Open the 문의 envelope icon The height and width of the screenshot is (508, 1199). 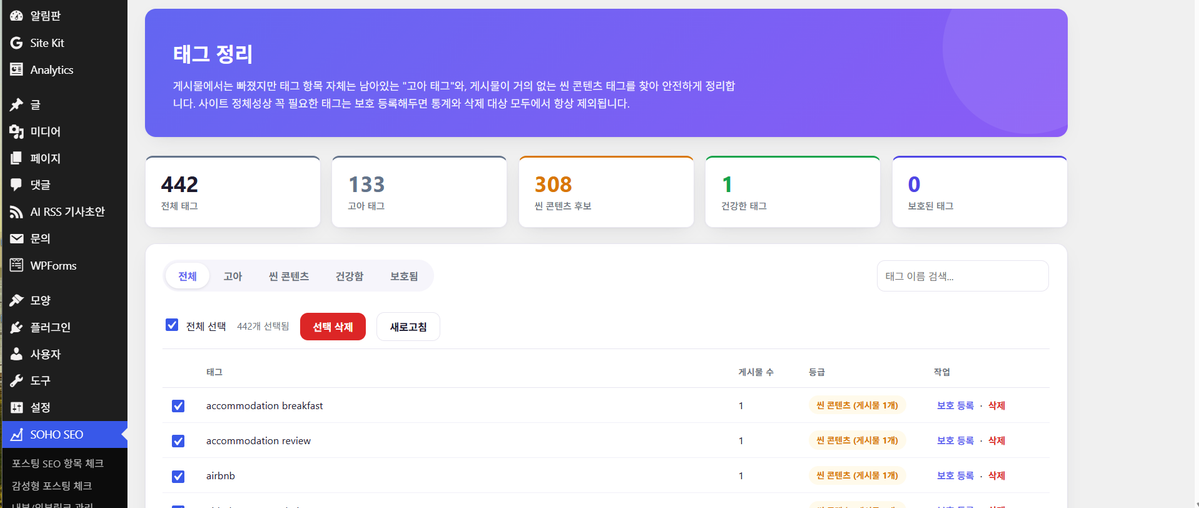tap(16, 239)
